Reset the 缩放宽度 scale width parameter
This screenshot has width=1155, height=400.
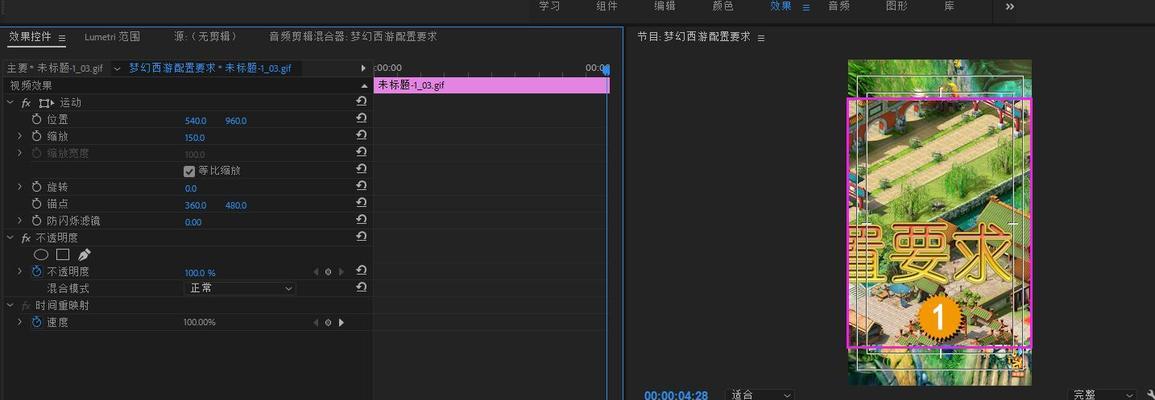click(x=361, y=153)
